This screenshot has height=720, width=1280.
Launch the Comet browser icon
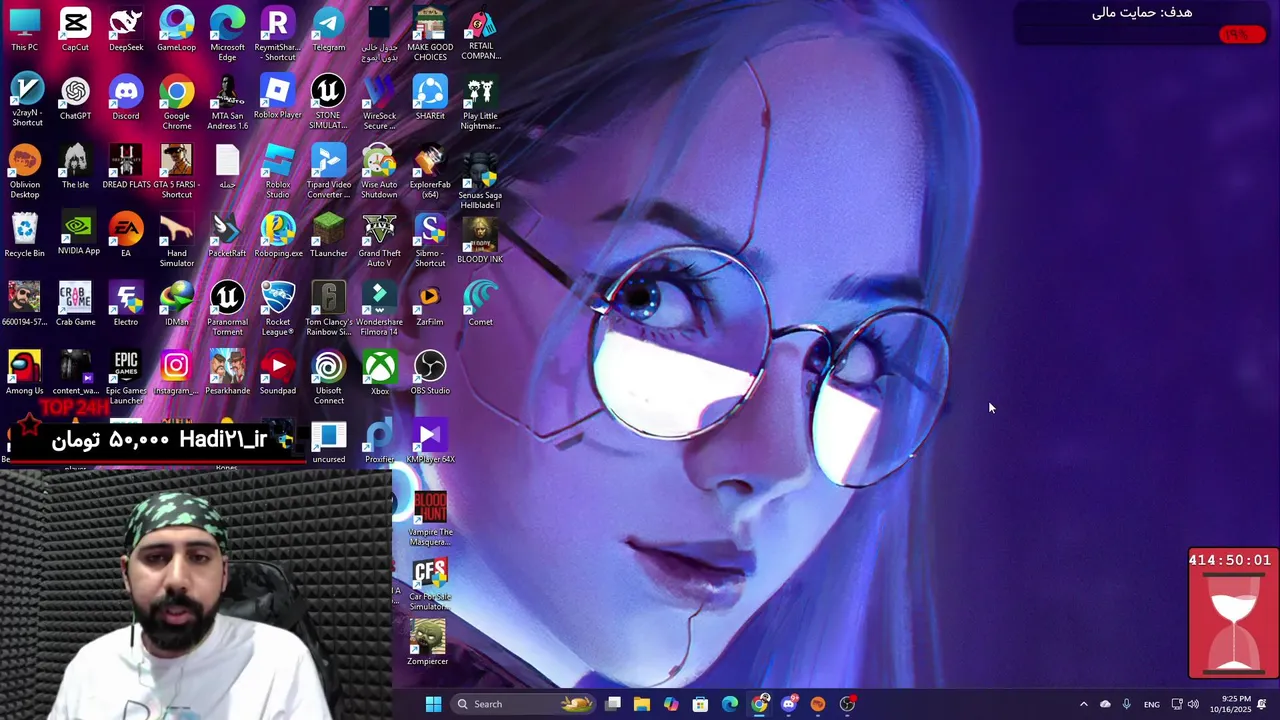[x=480, y=304]
